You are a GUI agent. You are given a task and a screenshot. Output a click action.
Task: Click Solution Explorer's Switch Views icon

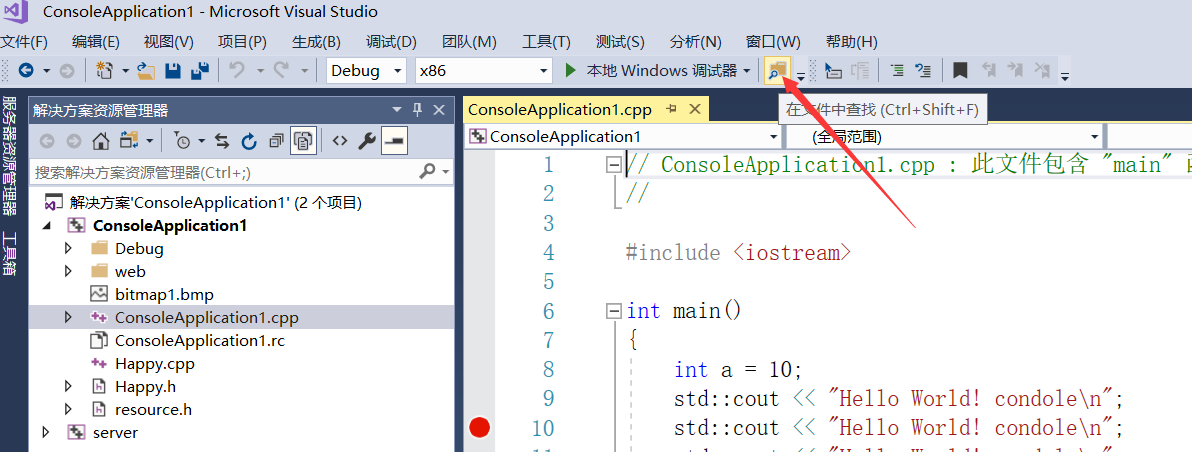pyautogui.click(x=129, y=141)
